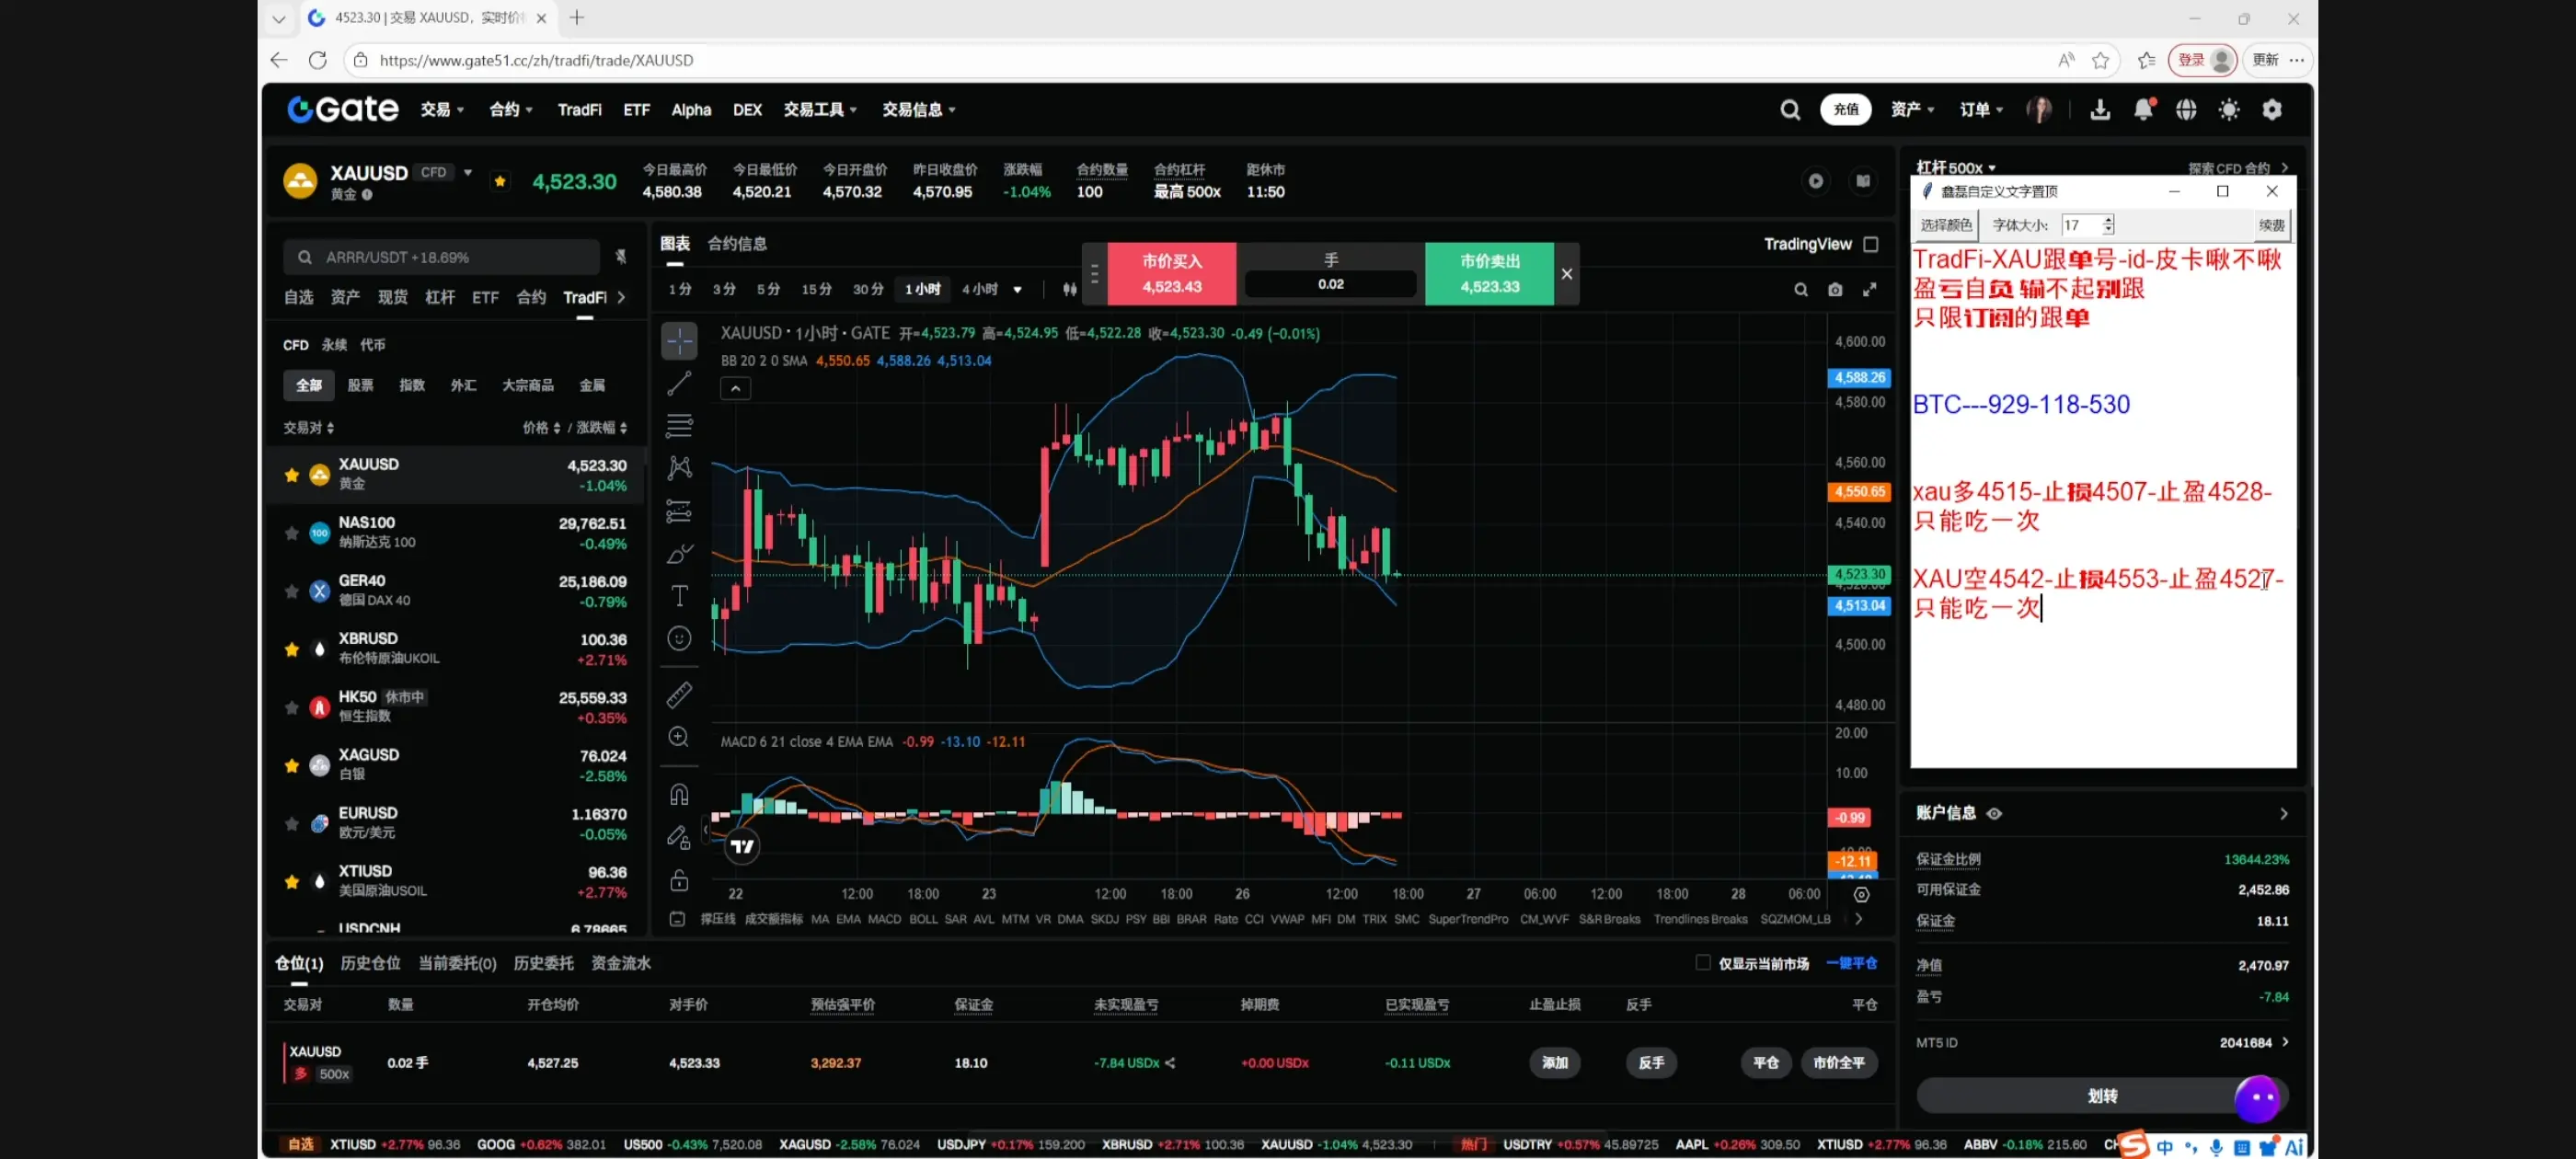The width and height of the screenshot is (2576, 1159).
Task: Open Gate site search
Action: point(1790,110)
